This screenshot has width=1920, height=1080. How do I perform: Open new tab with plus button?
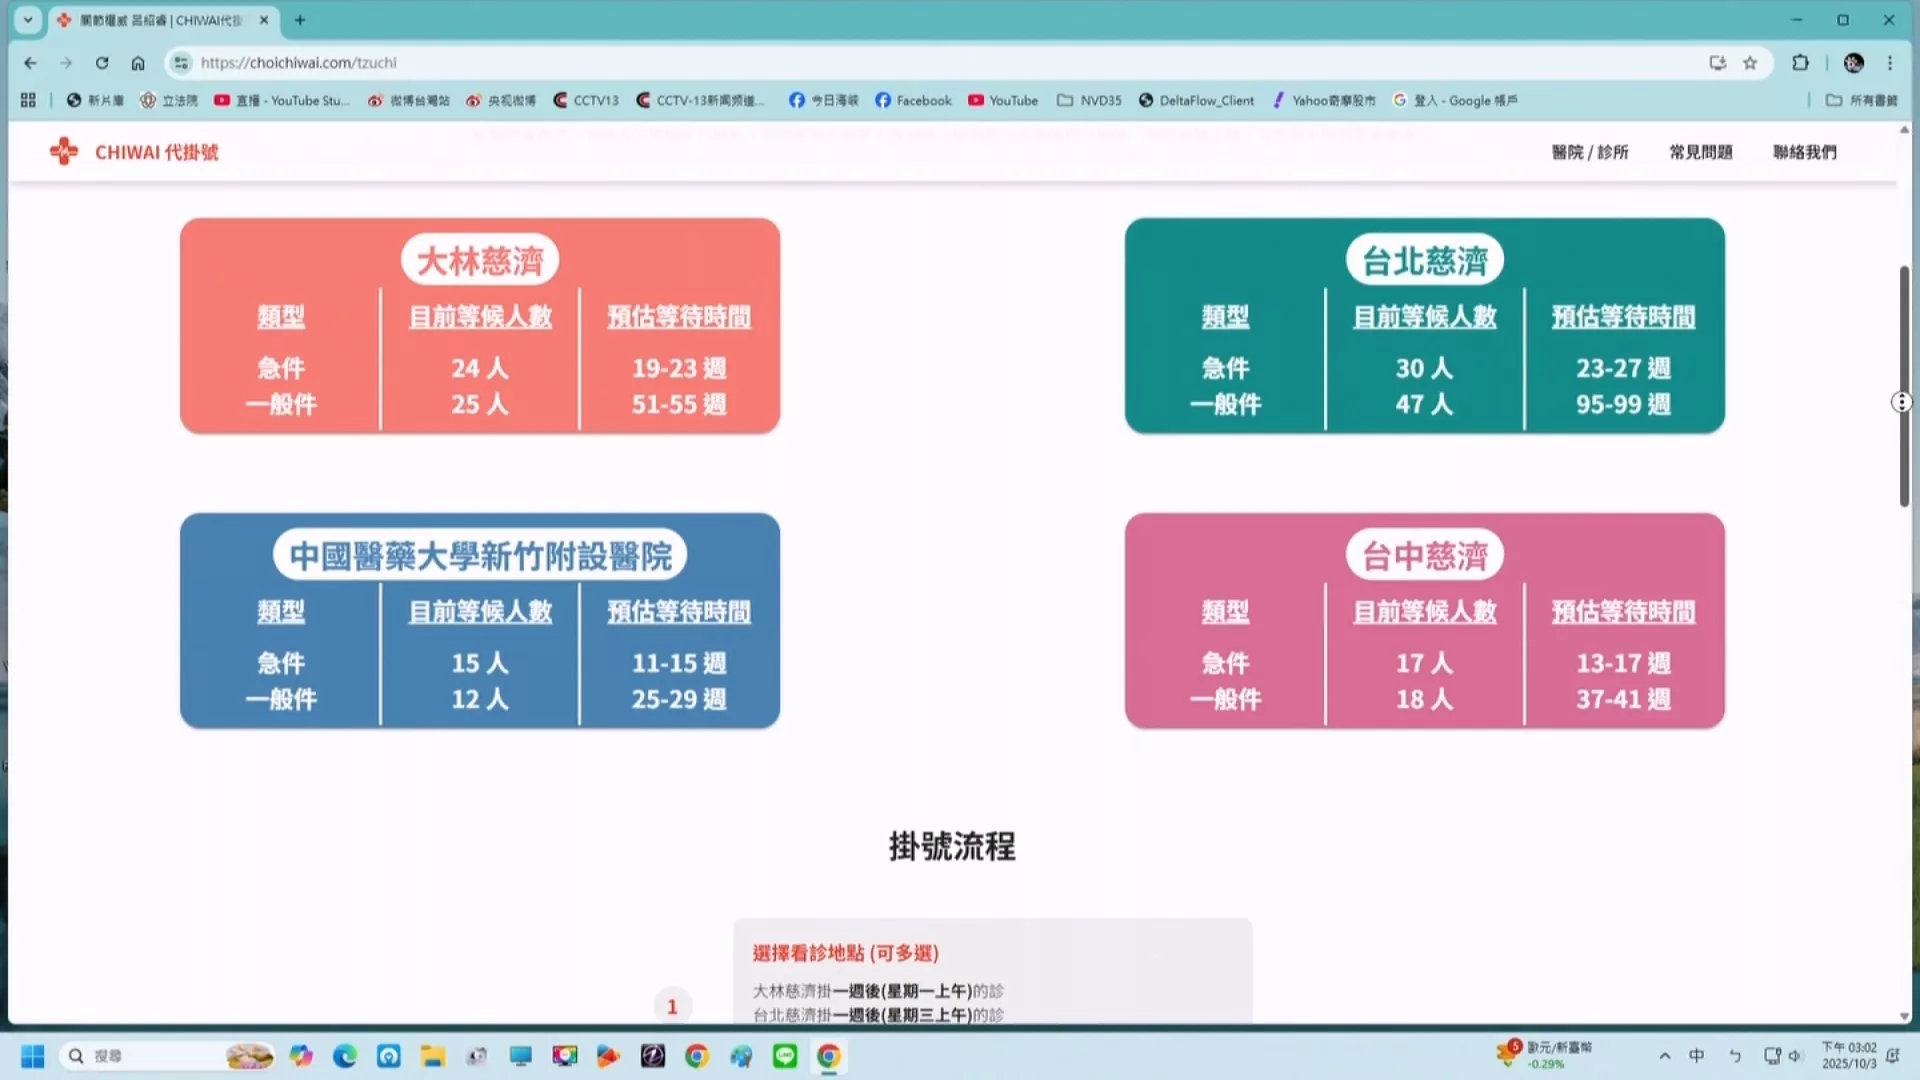[x=299, y=20]
